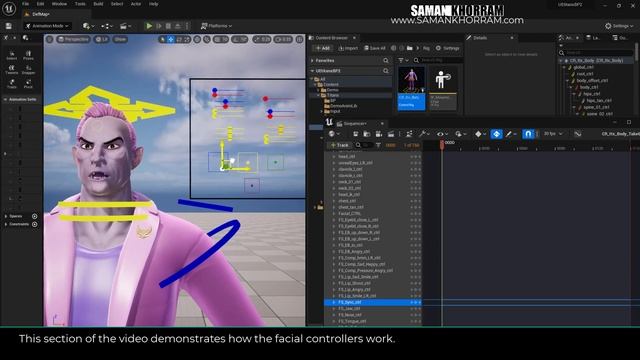Expand the Favorites section
640x360 pixels.
312,60
